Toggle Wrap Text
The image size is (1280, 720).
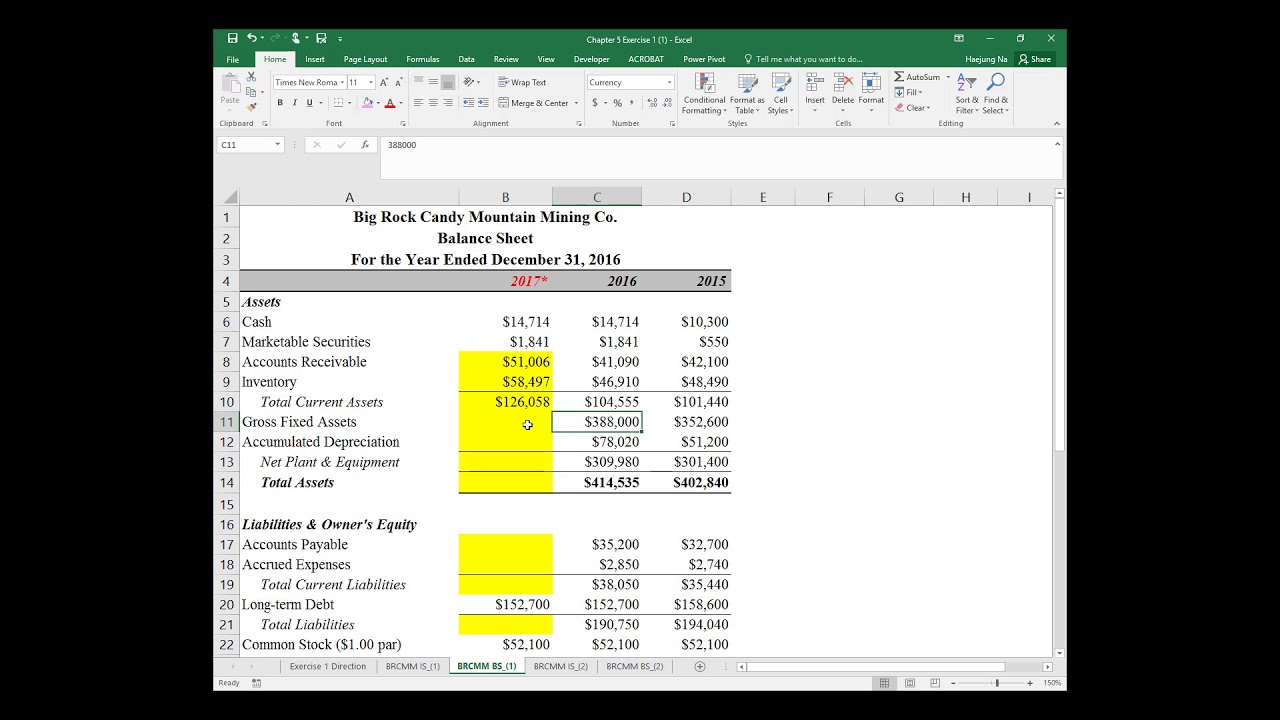(x=523, y=82)
